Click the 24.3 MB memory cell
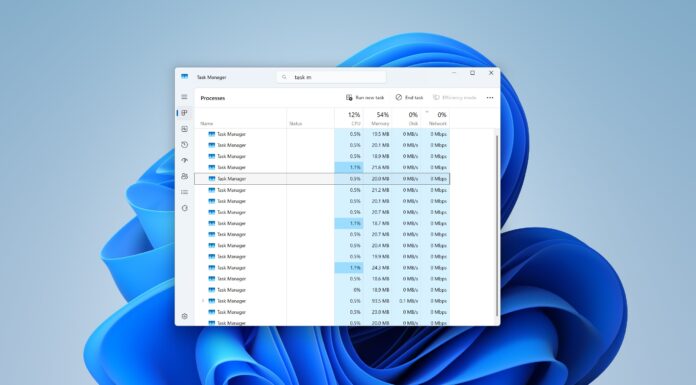696x385 pixels. click(378, 268)
